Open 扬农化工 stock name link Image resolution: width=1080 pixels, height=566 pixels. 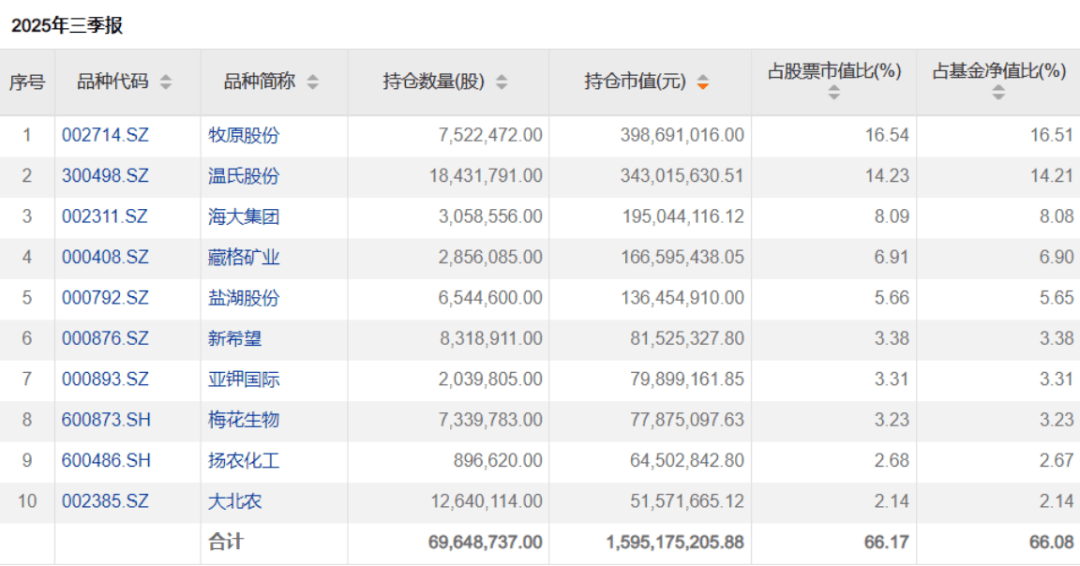tap(244, 460)
